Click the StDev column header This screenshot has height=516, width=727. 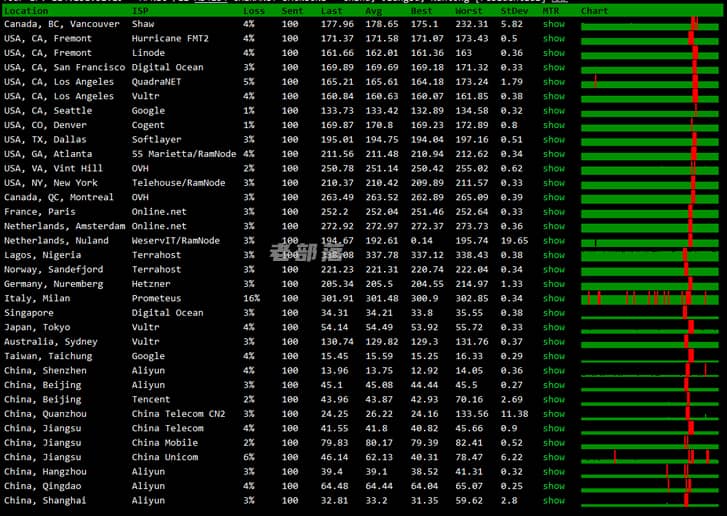click(514, 11)
